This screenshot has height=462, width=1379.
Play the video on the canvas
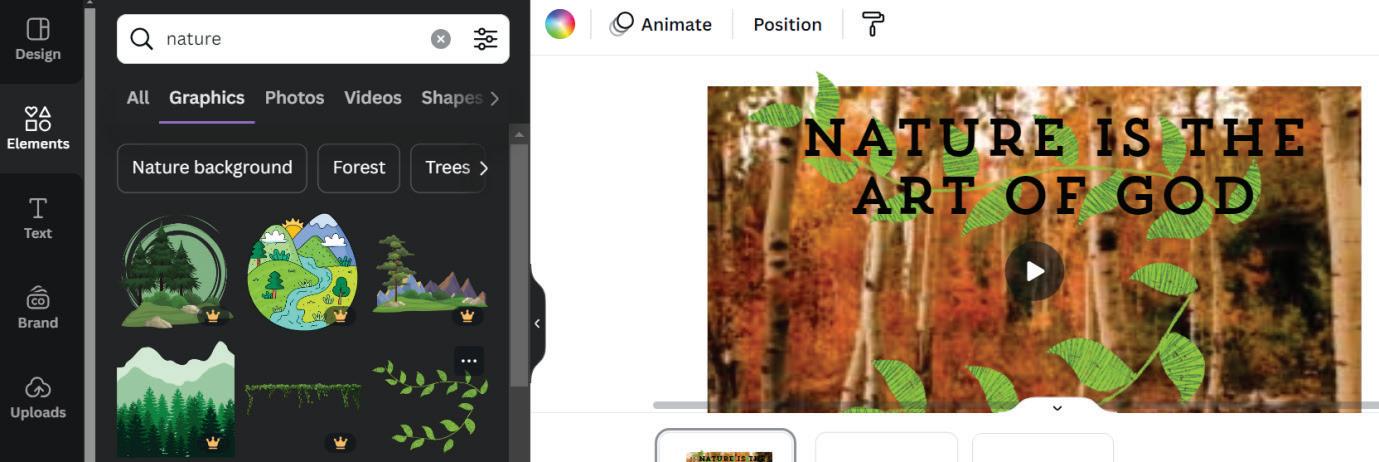click(1034, 271)
